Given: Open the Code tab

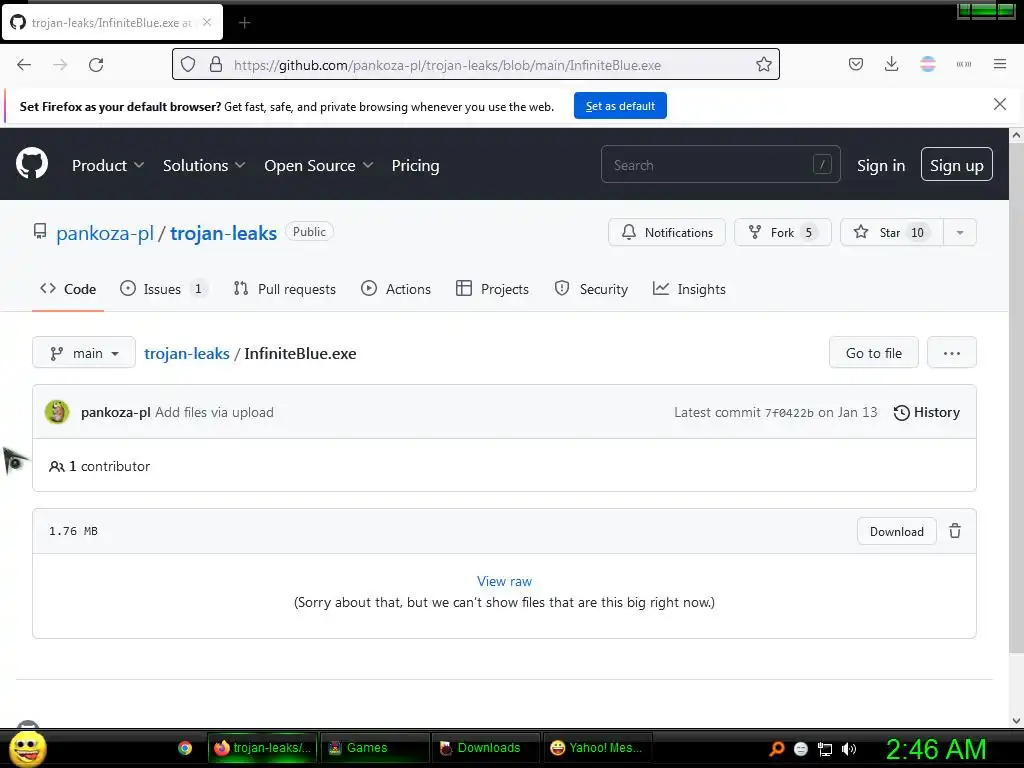Looking at the screenshot, I should tap(68, 289).
